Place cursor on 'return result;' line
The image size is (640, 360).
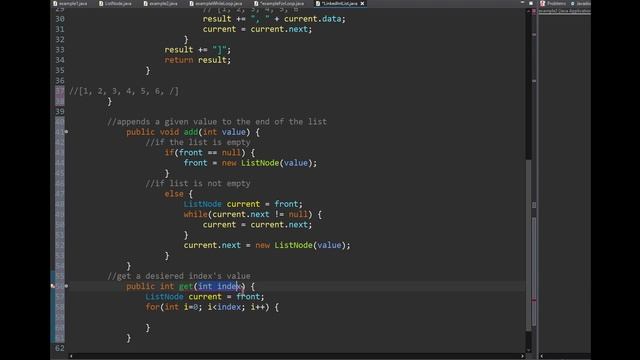(x=198, y=60)
